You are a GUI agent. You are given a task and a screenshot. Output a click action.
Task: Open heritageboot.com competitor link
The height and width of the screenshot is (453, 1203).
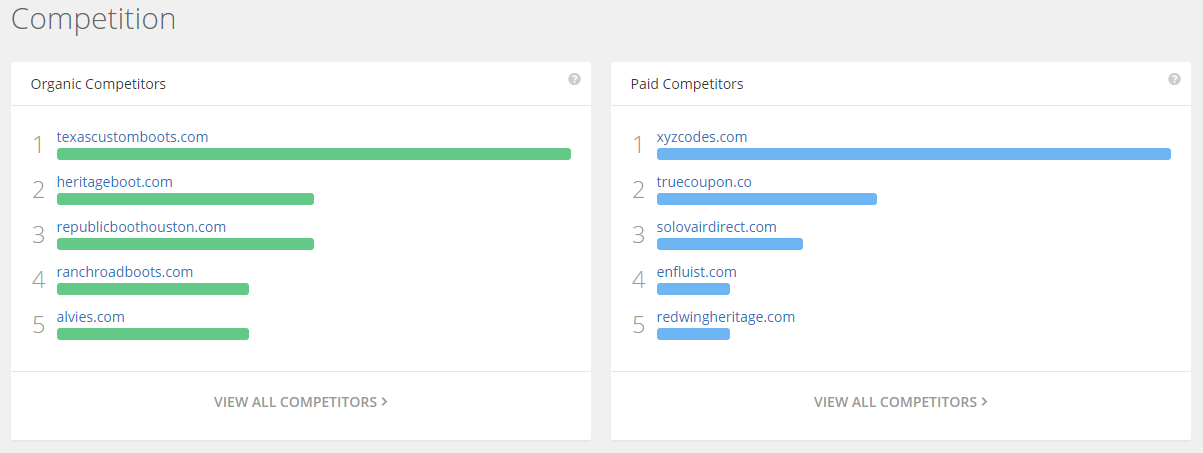115,182
